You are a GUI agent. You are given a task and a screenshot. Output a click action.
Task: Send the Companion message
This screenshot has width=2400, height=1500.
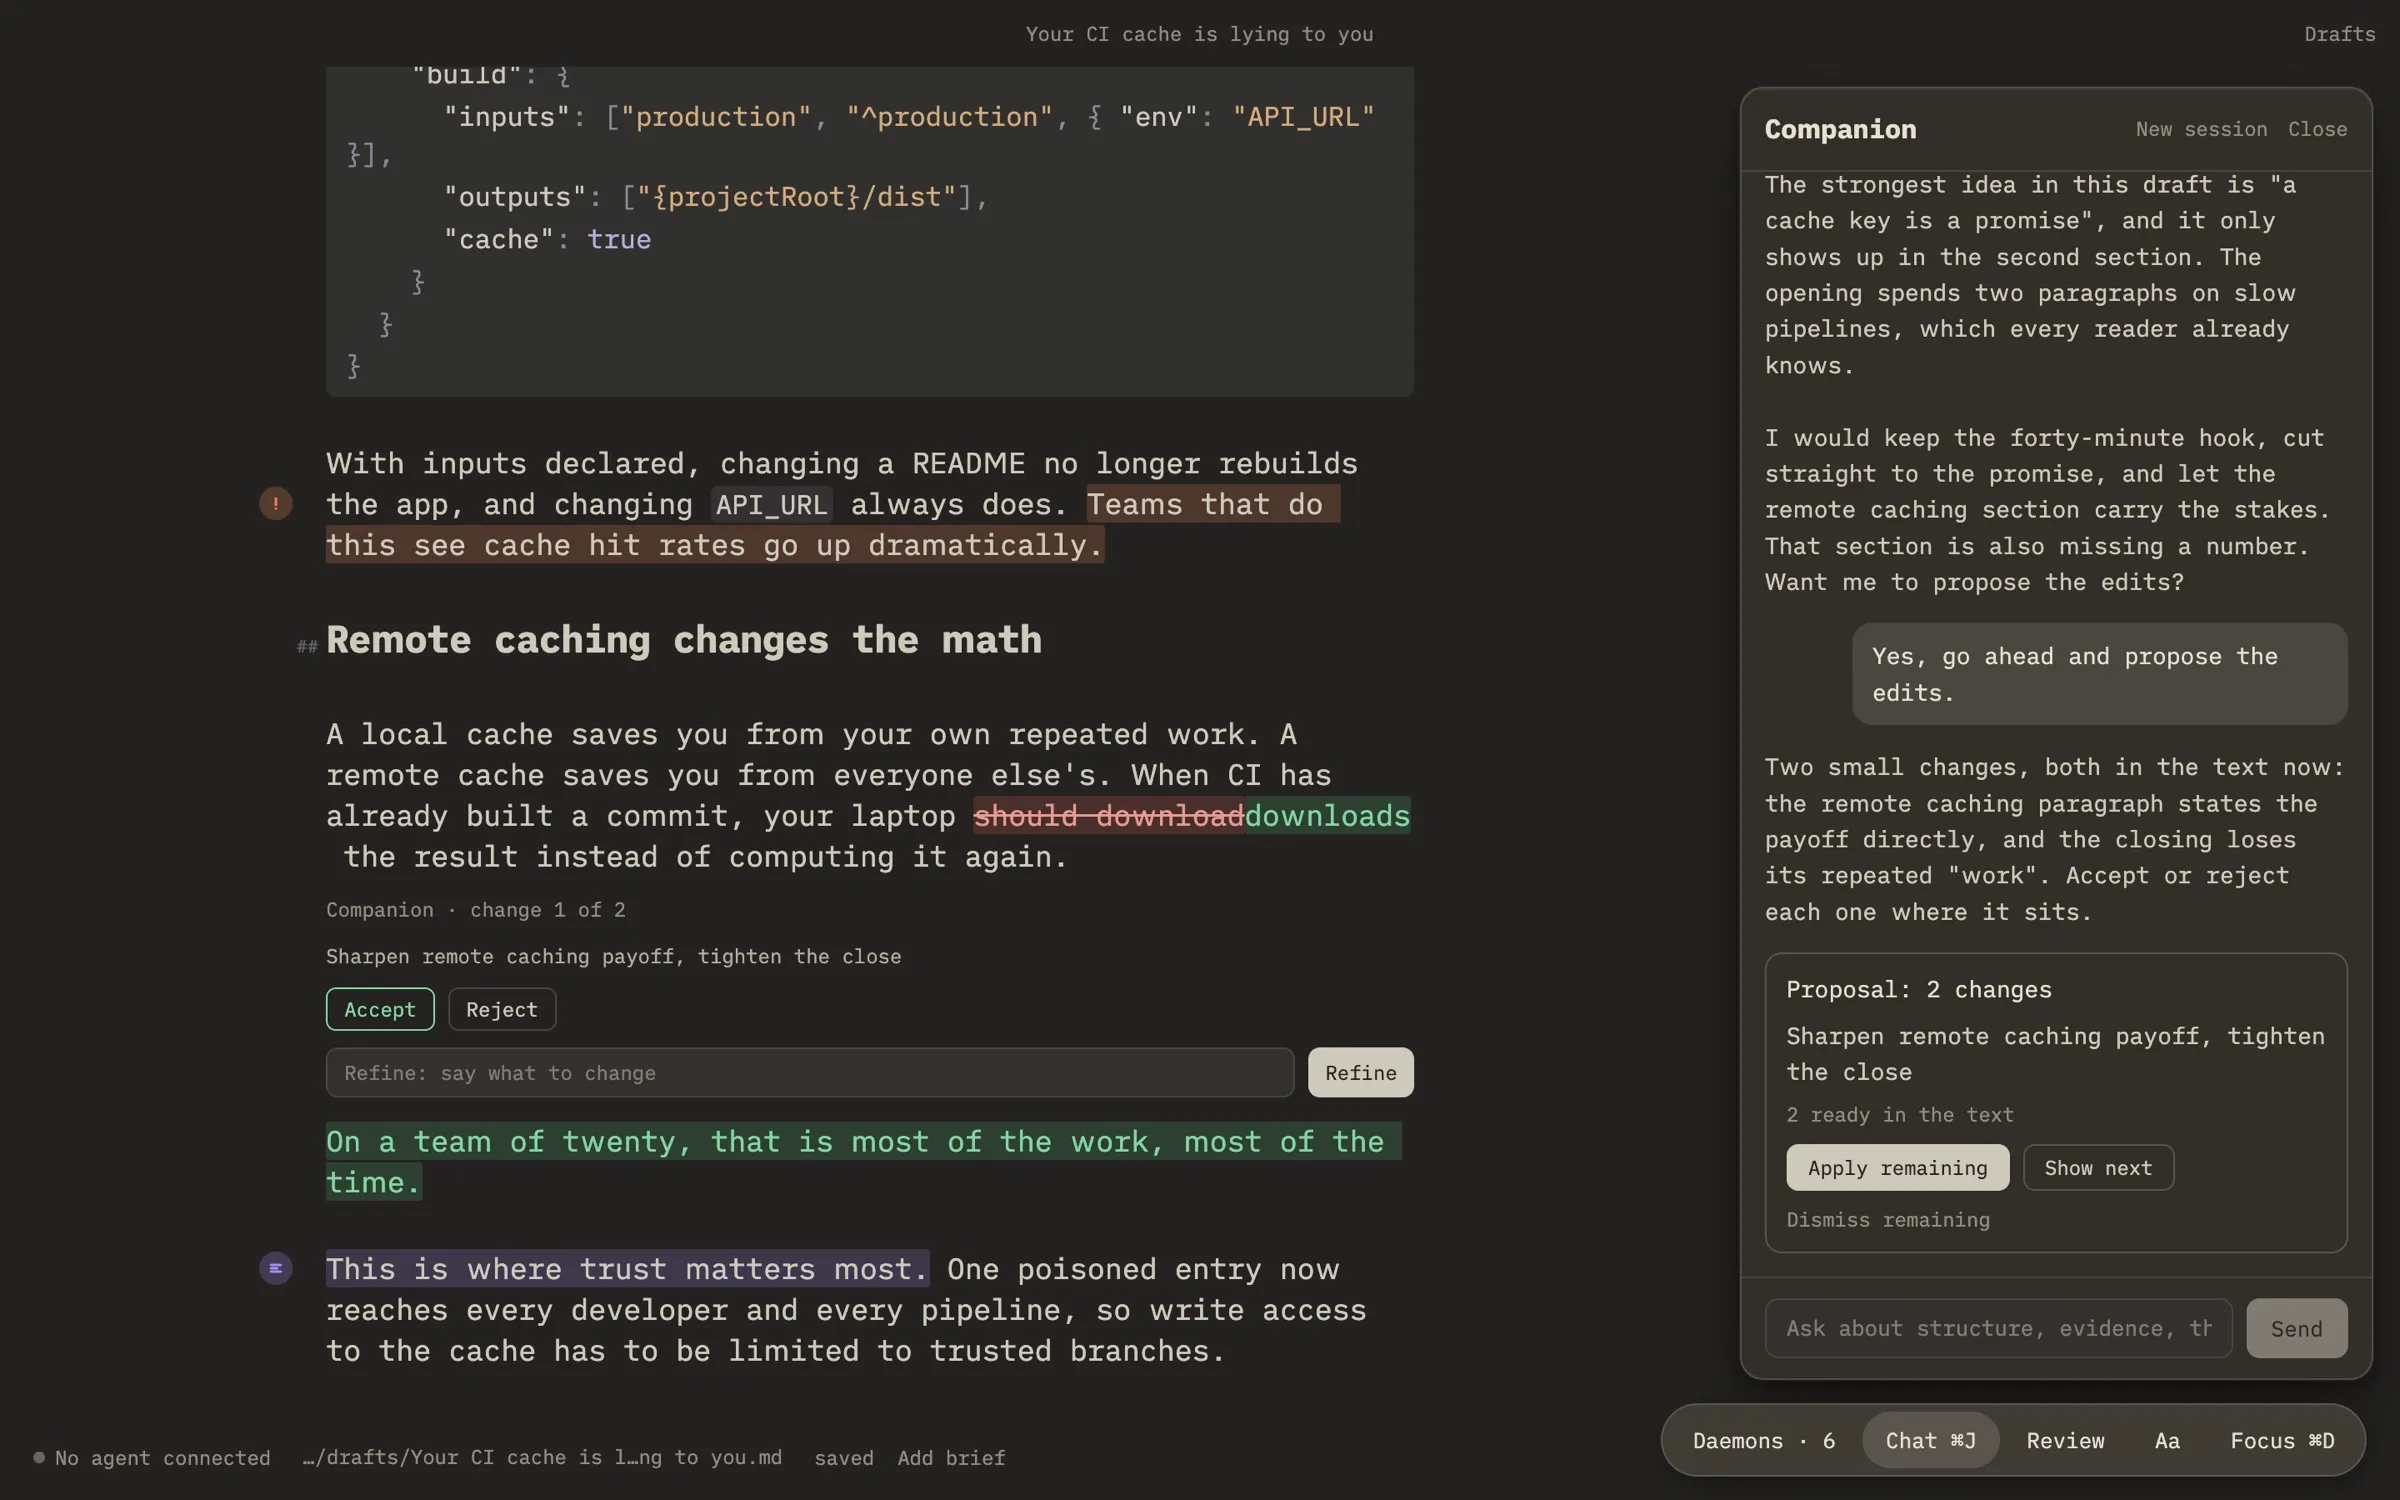(x=2296, y=1328)
